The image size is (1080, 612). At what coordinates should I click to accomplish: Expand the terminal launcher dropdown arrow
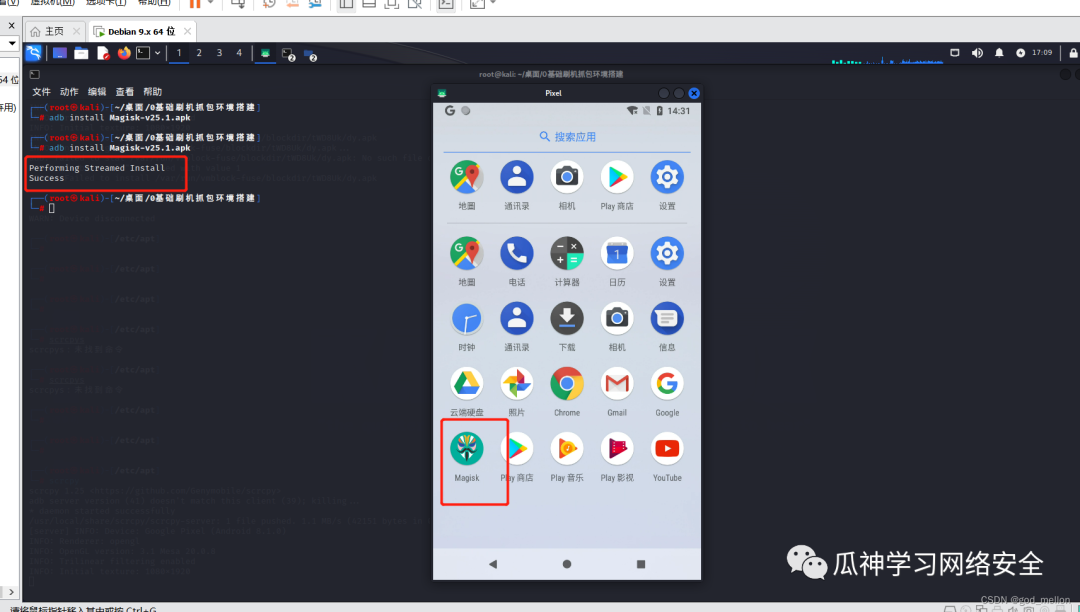coord(158,53)
